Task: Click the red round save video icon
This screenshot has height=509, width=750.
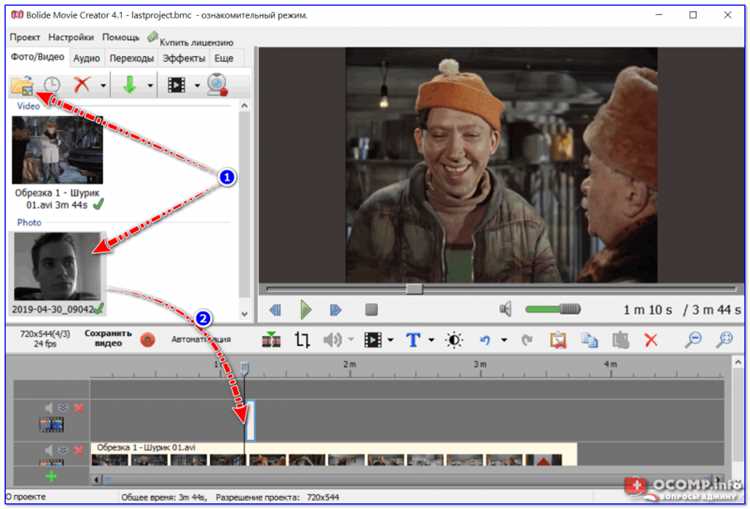Action: coord(148,340)
